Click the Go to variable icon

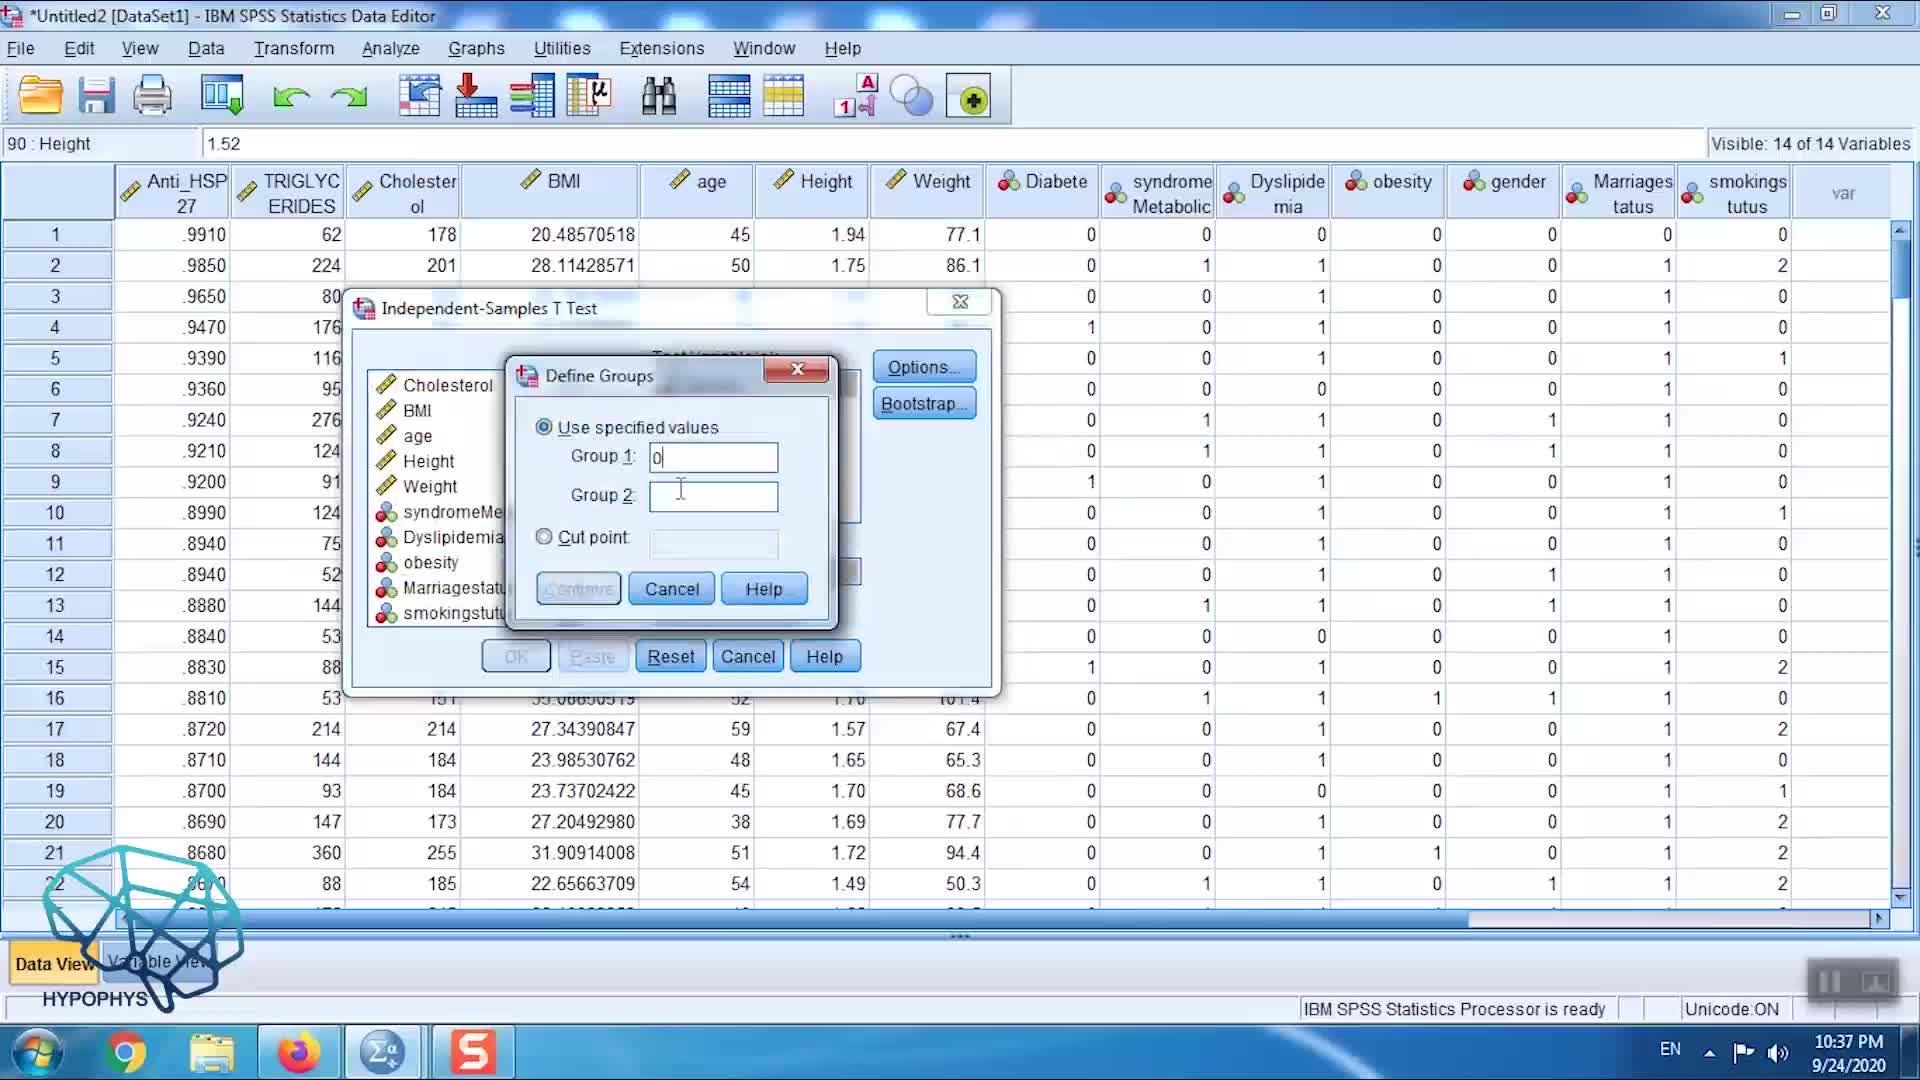[x=475, y=97]
